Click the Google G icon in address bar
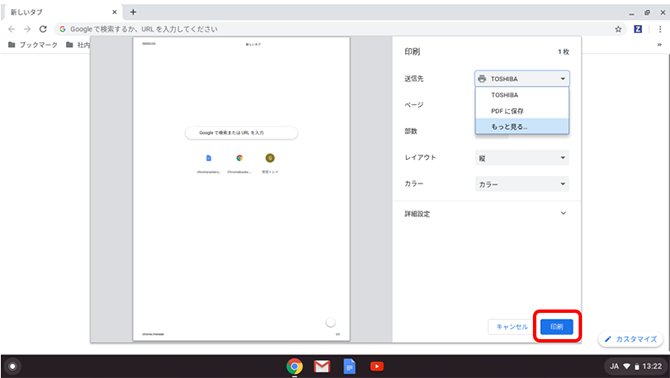The width and height of the screenshot is (670, 378). point(63,29)
